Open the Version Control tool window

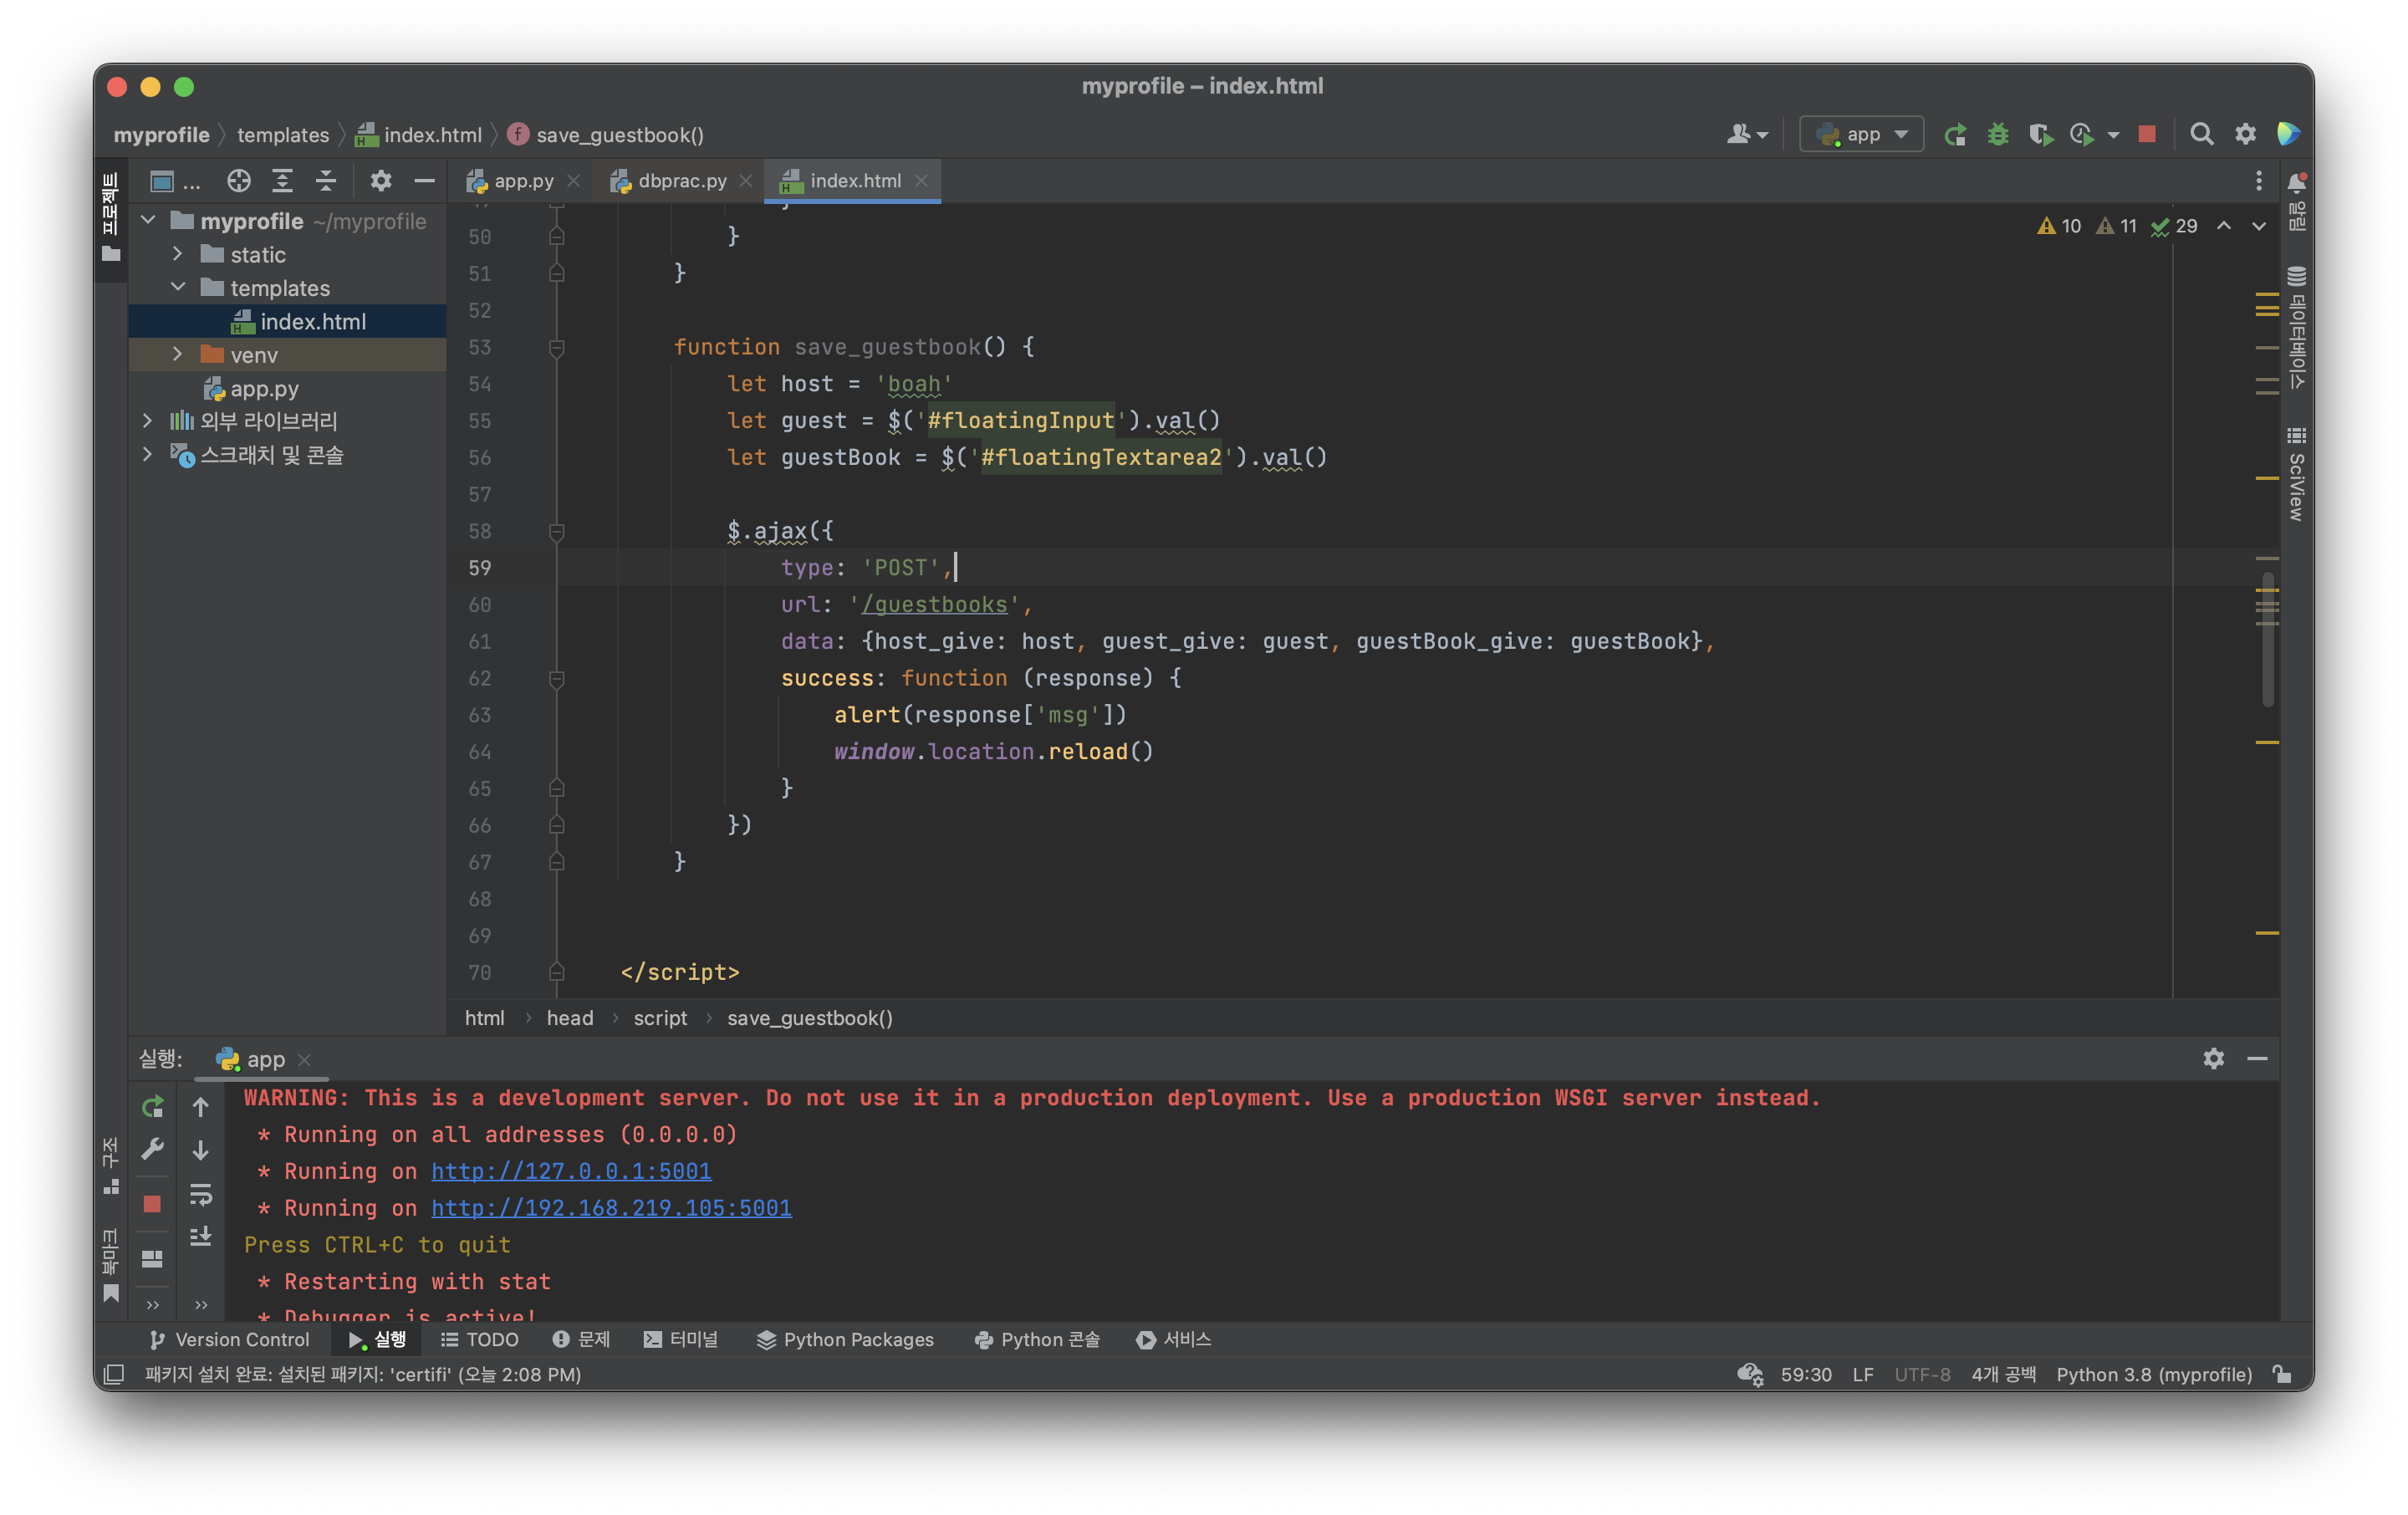pos(229,1339)
